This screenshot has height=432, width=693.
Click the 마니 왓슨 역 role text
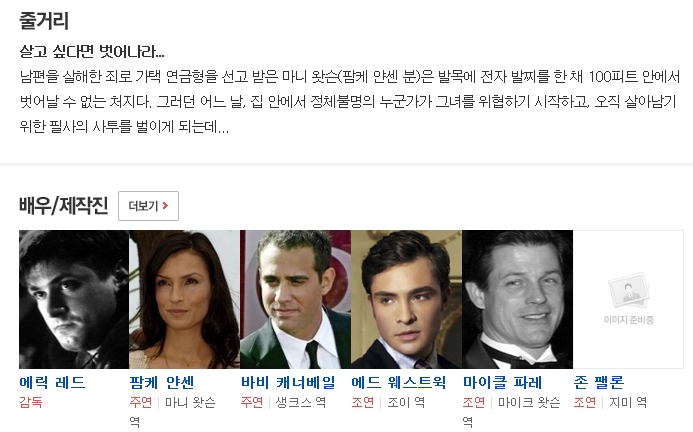pos(172,412)
